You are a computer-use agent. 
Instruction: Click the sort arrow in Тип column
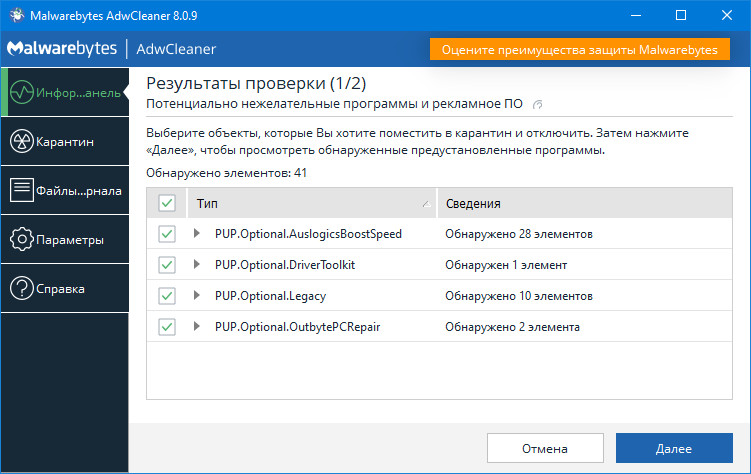426,204
